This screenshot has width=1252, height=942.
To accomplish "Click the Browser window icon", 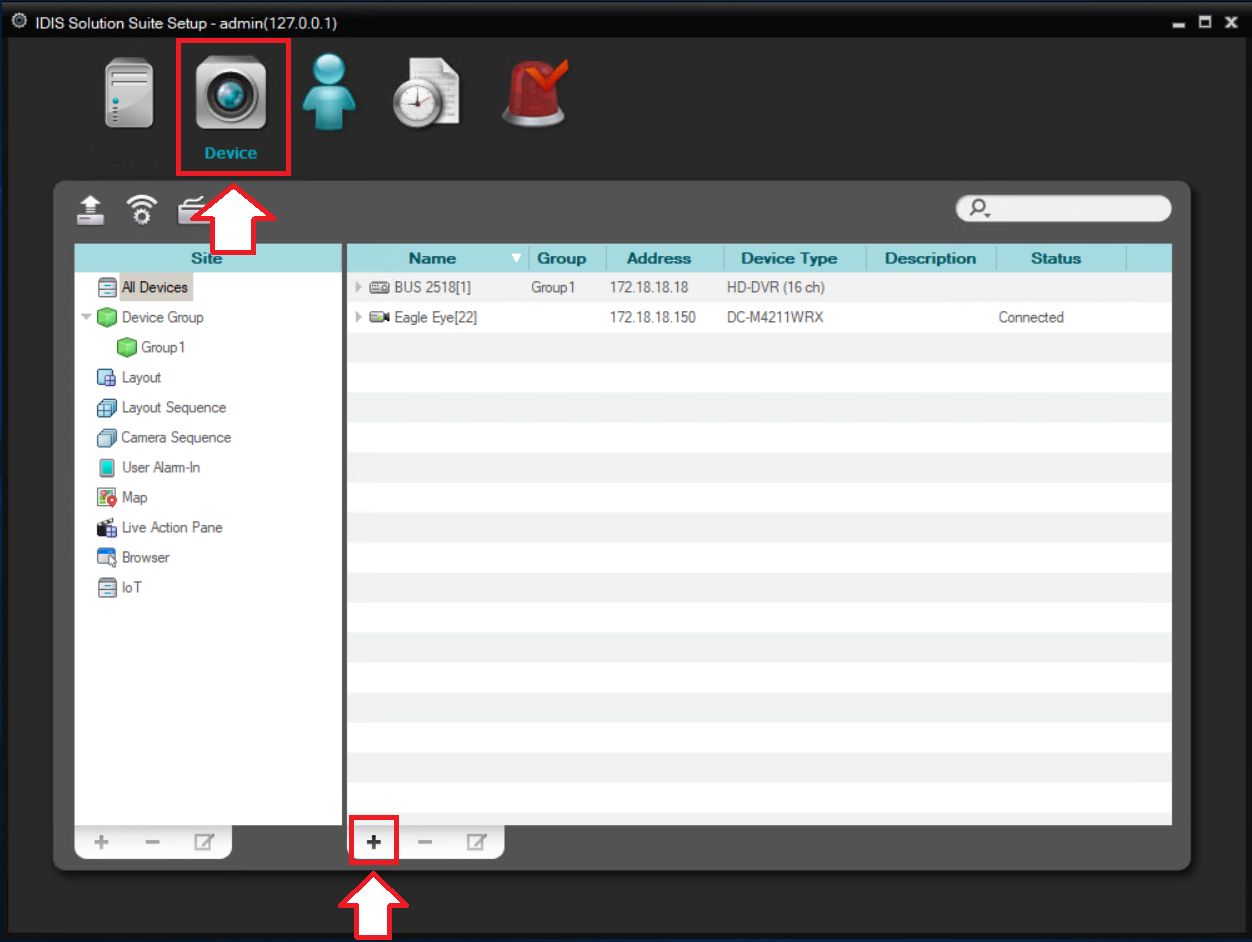I will click(107, 557).
